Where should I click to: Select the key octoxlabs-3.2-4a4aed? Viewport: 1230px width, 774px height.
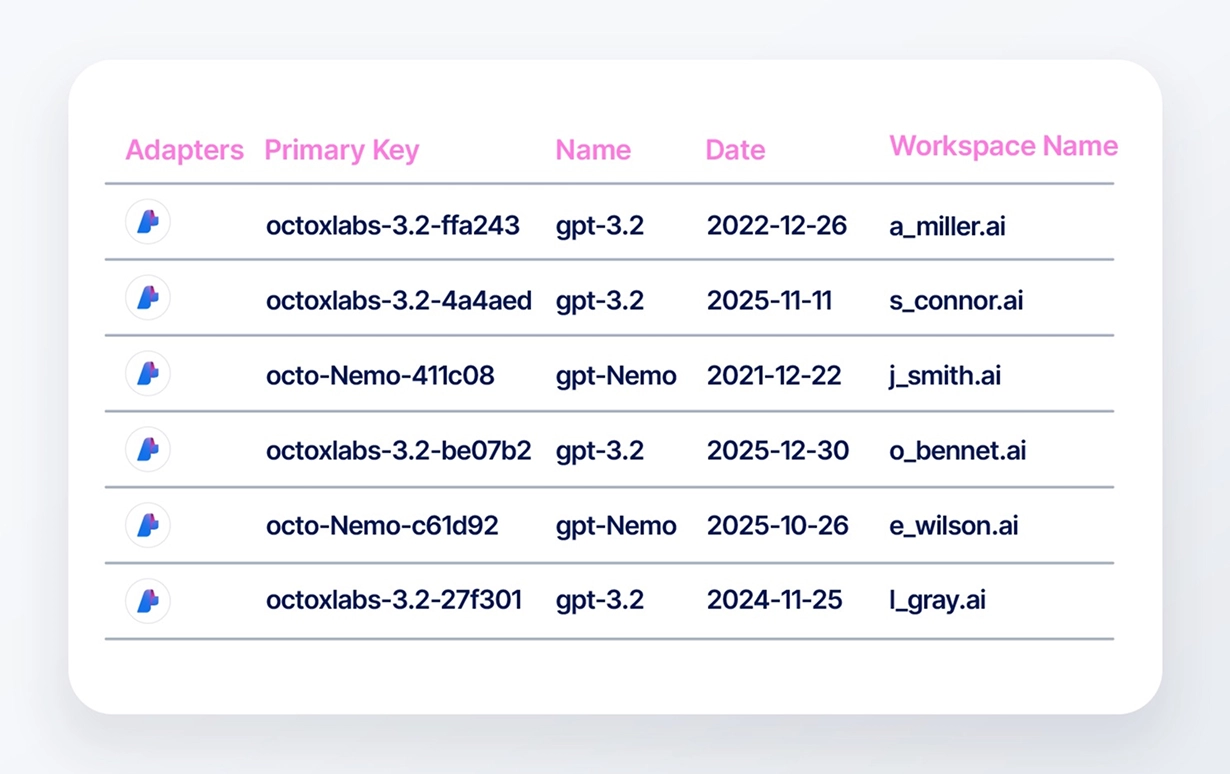pyautogui.click(x=399, y=301)
